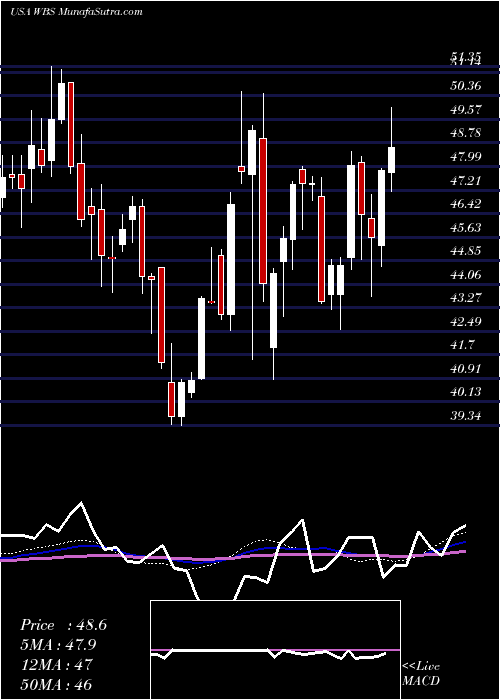Click the 49.57 price axis label

pyautogui.click(x=466, y=109)
